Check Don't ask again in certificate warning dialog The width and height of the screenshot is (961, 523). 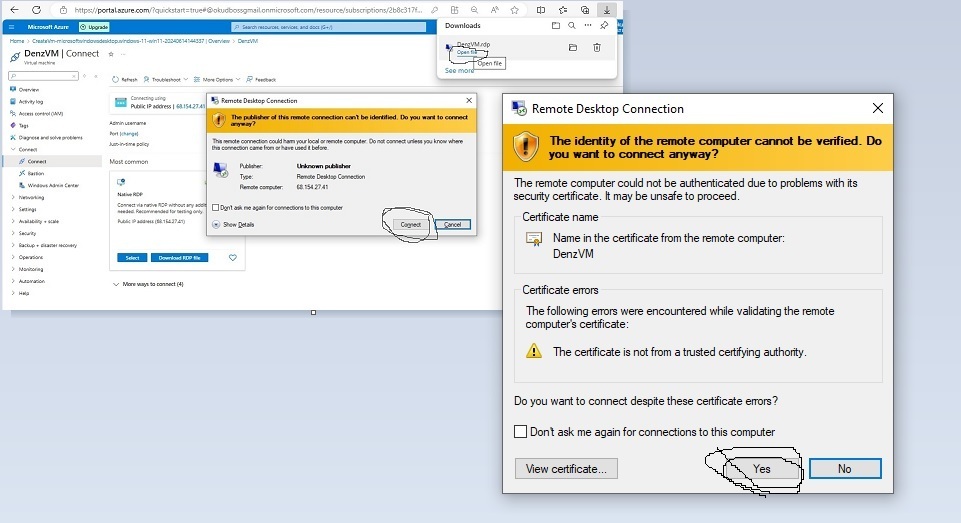pyautogui.click(x=520, y=432)
